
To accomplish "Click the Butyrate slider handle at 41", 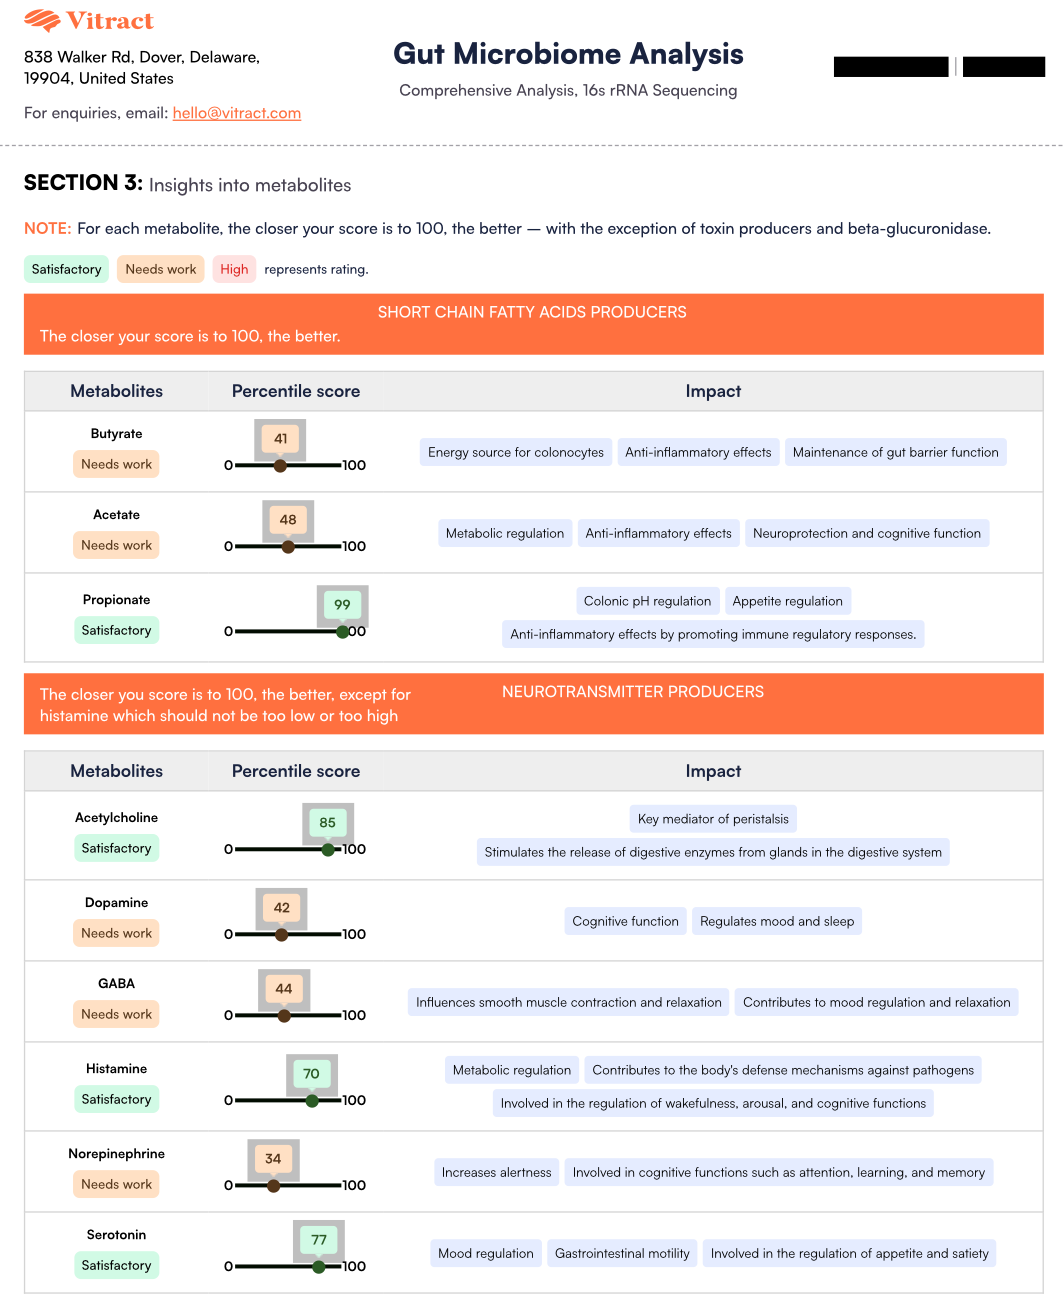I will 280,465.
